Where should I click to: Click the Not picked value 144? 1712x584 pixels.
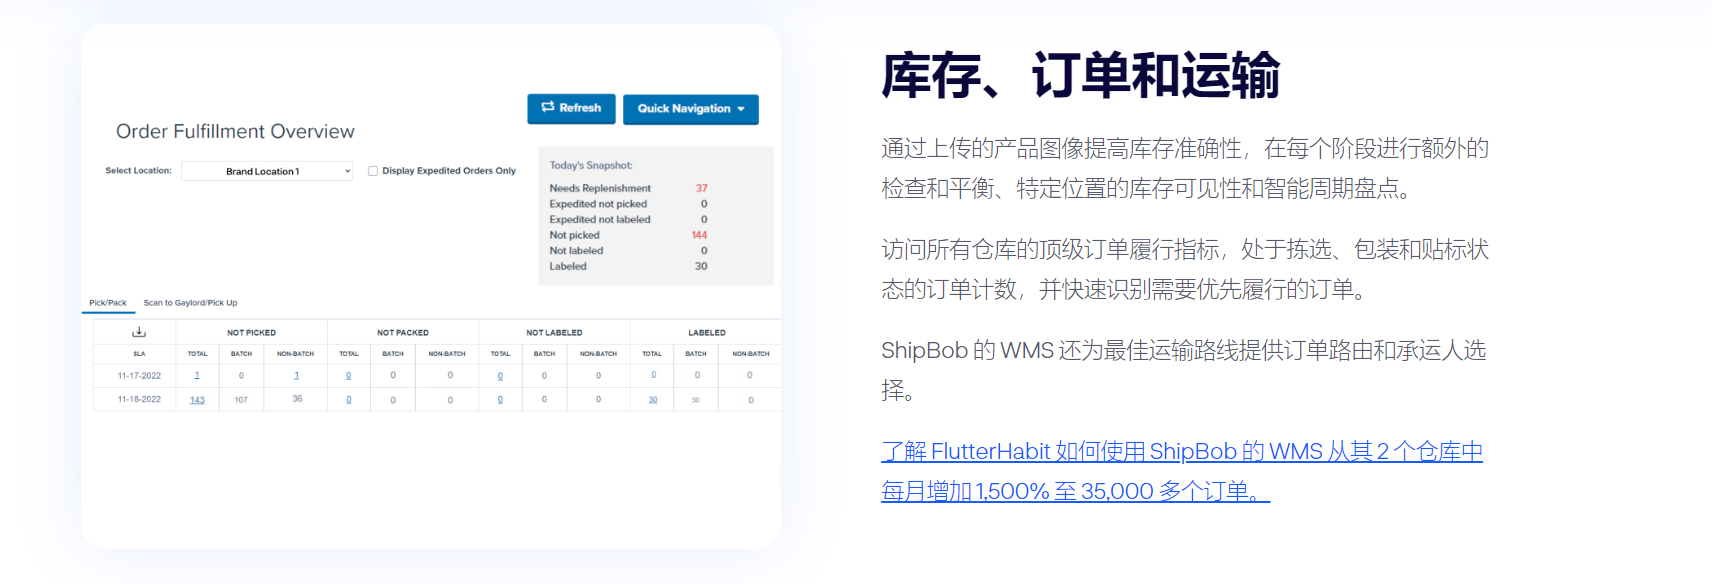point(699,235)
